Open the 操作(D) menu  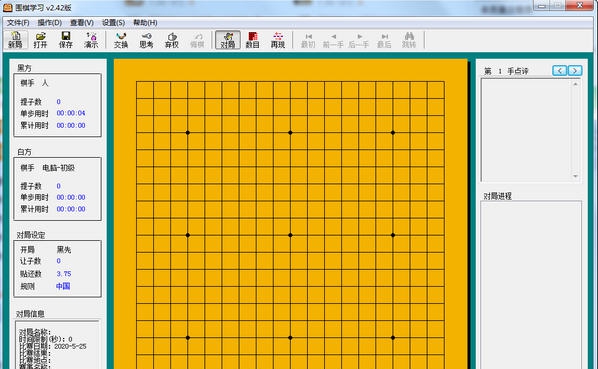coord(50,23)
